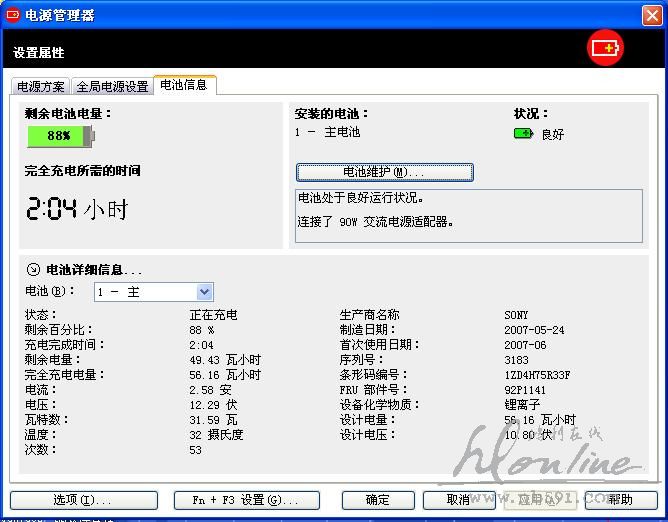The width and height of the screenshot is (668, 522).
Task: Click the 88% remaining battery gauge
Action: tap(61, 136)
